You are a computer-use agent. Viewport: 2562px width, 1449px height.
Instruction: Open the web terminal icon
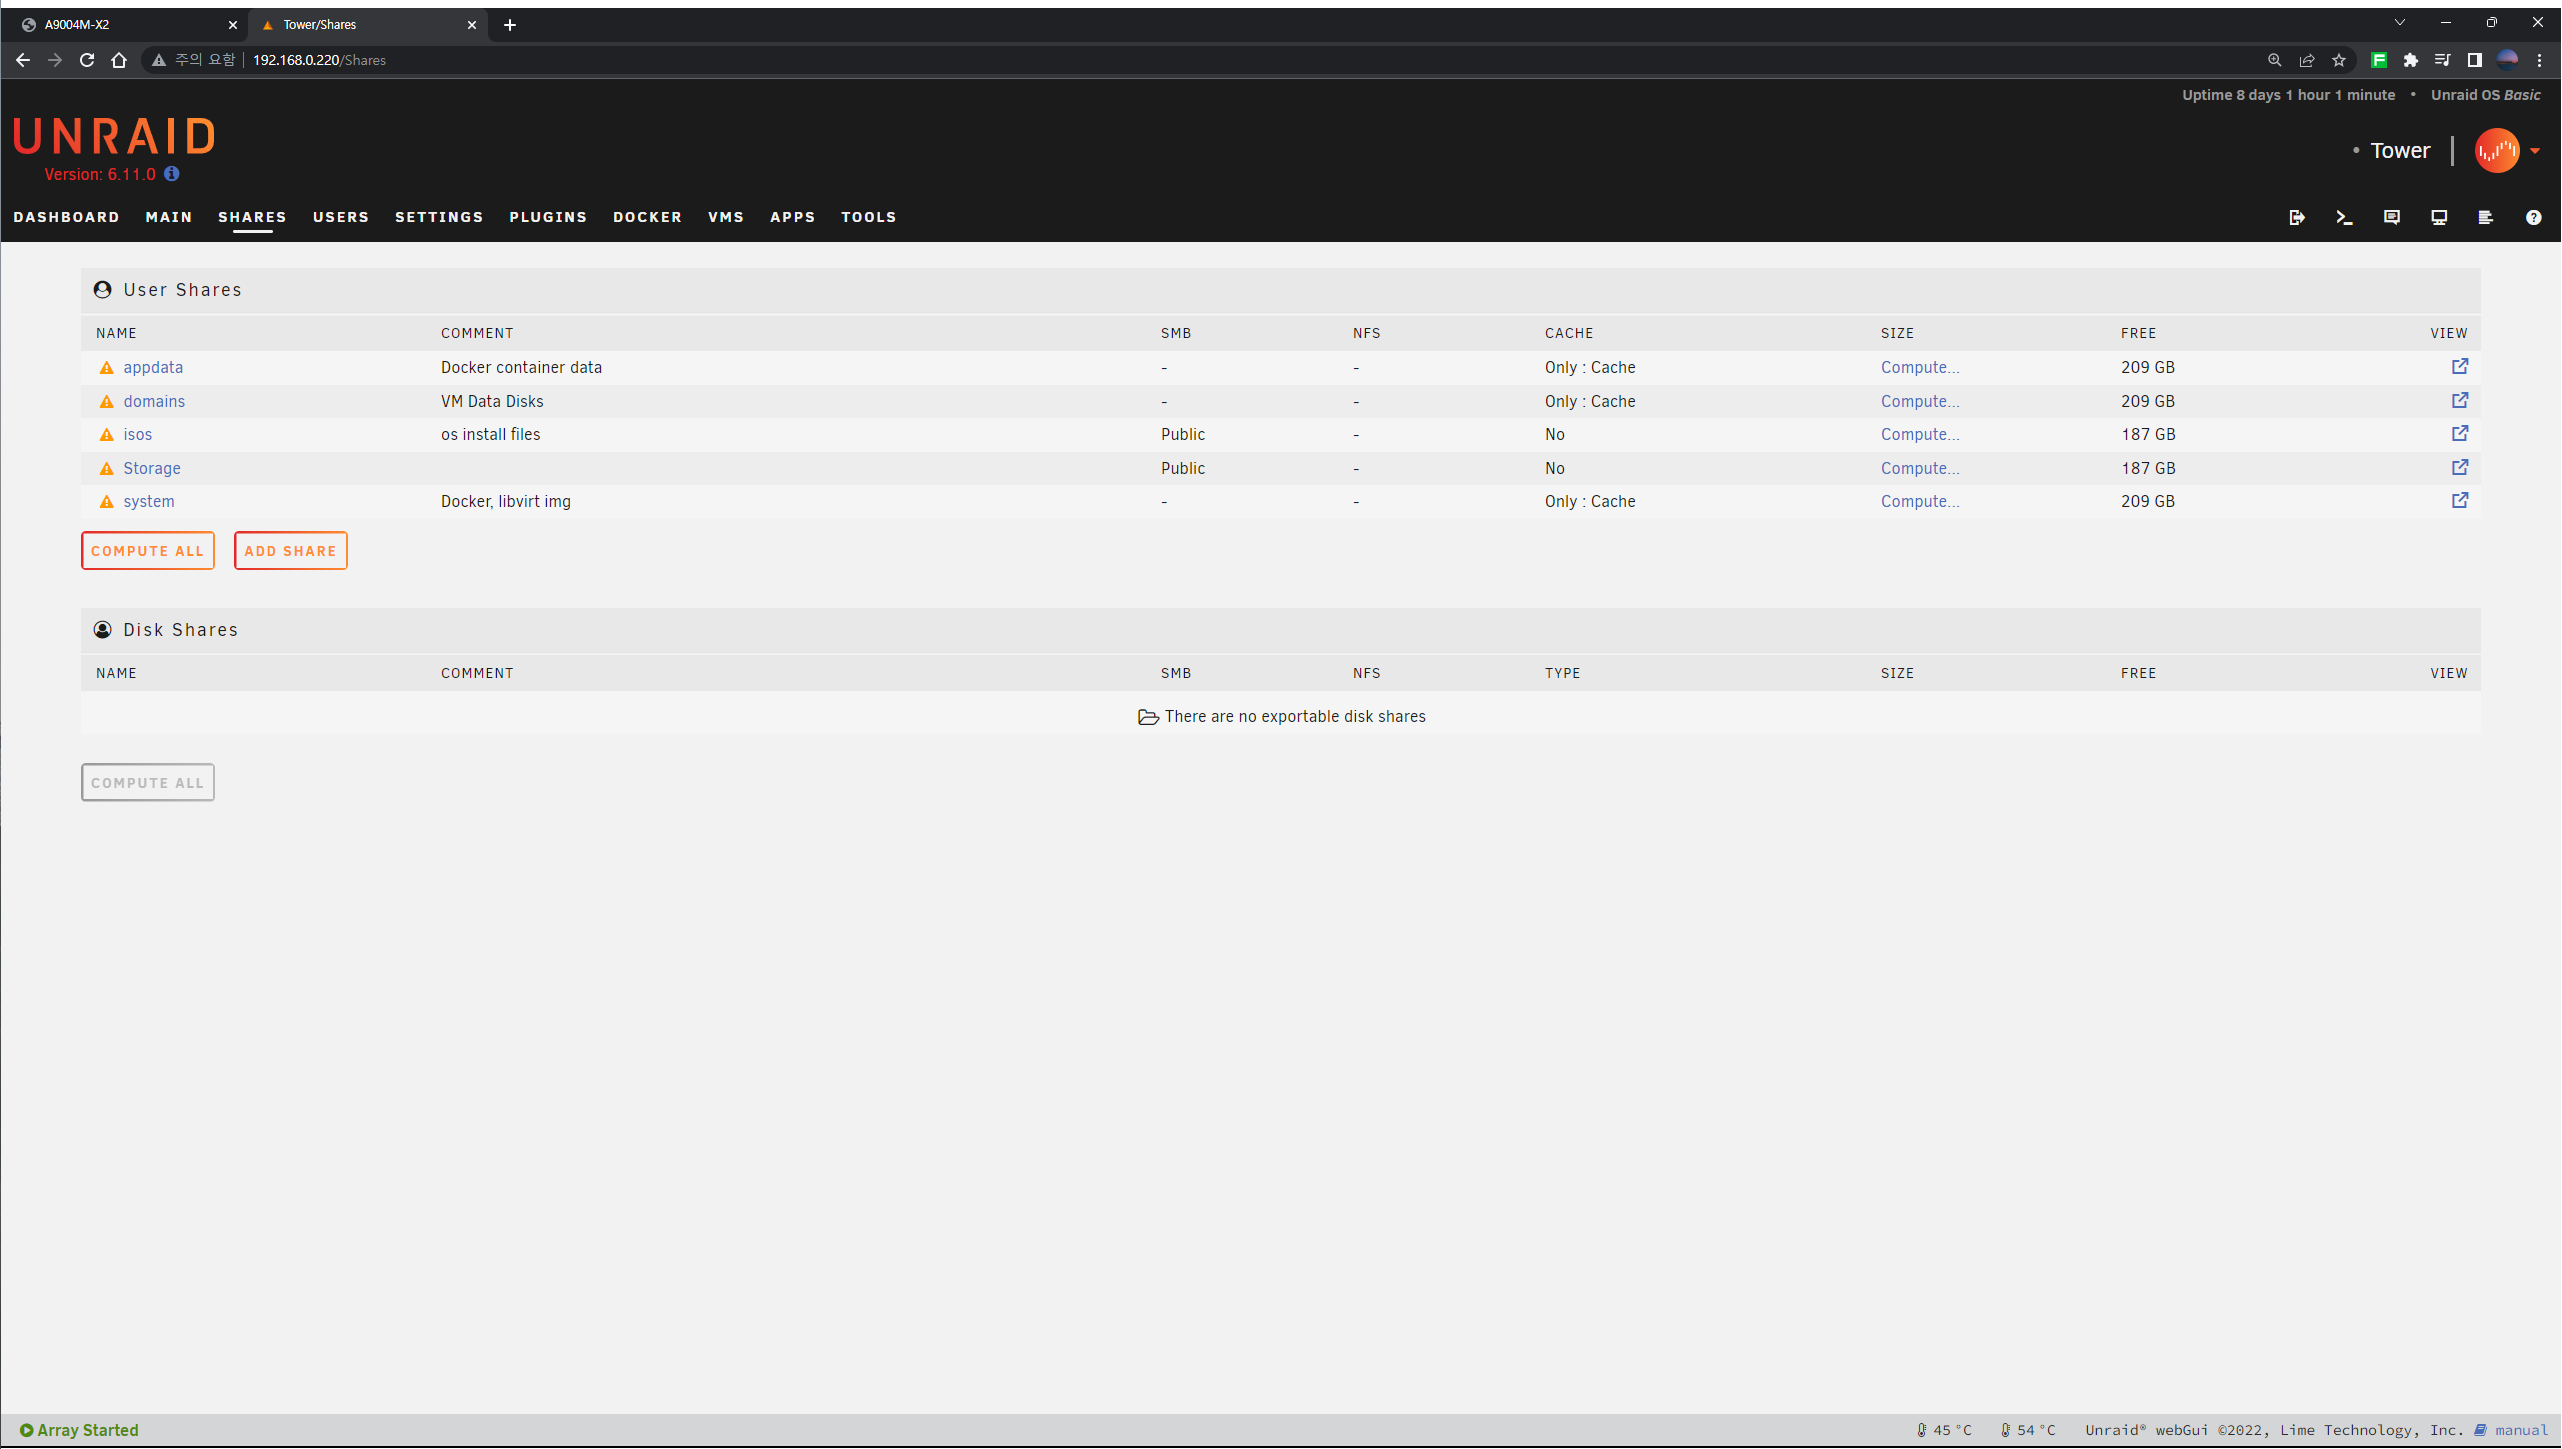pos(2344,217)
